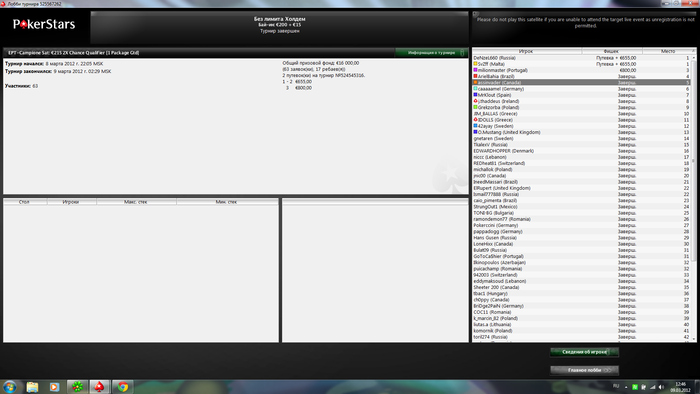Open tournament information button
Screen dimensions: 700x394
(431, 53)
